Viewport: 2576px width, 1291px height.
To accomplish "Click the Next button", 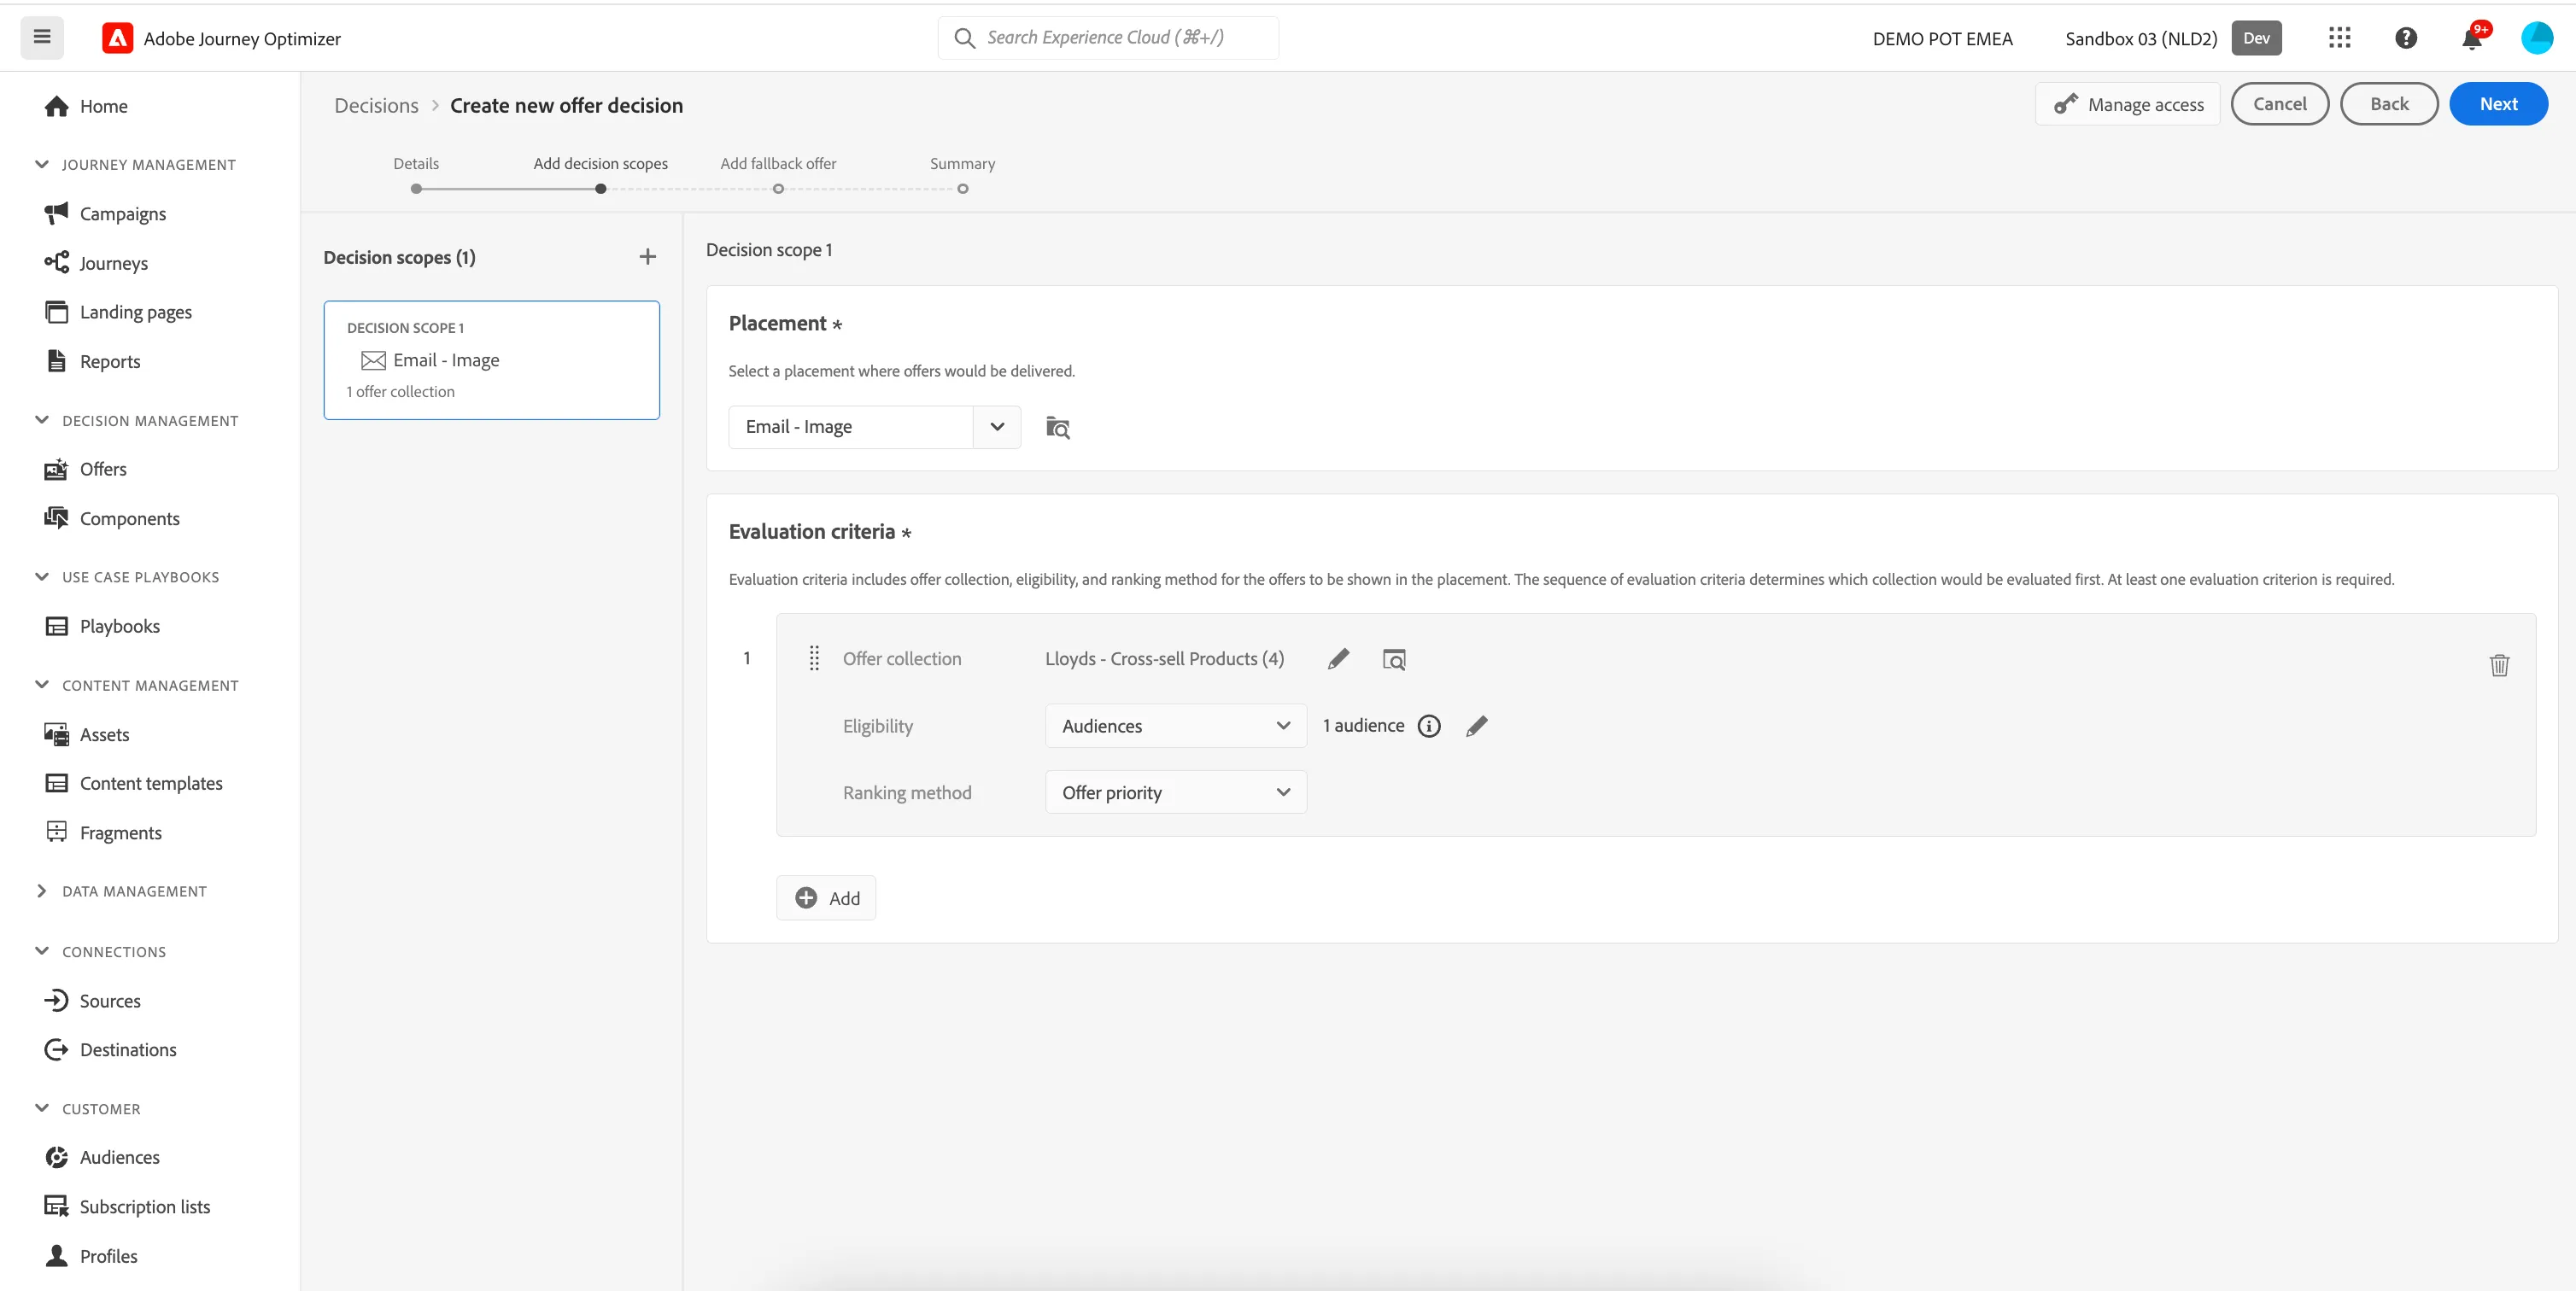I will [2498, 104].
